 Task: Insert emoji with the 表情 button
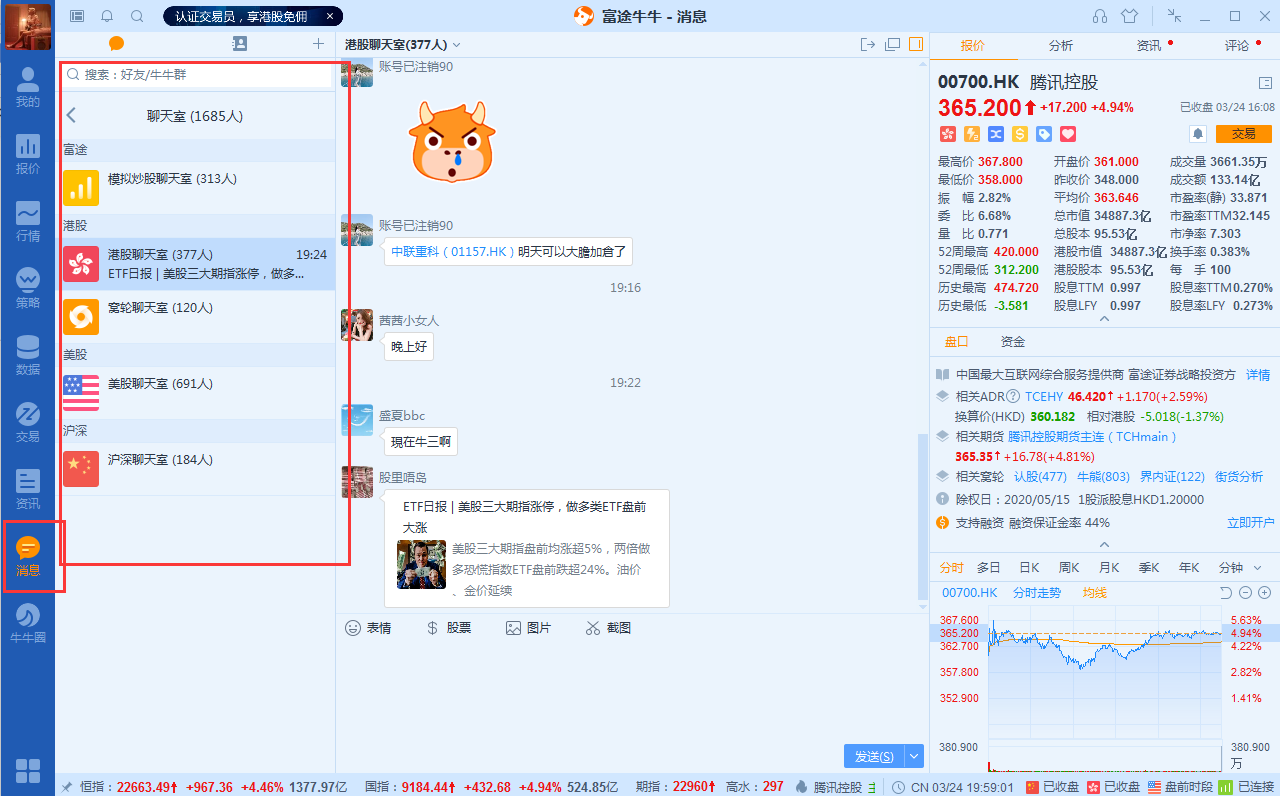click(x=368, y=628)
